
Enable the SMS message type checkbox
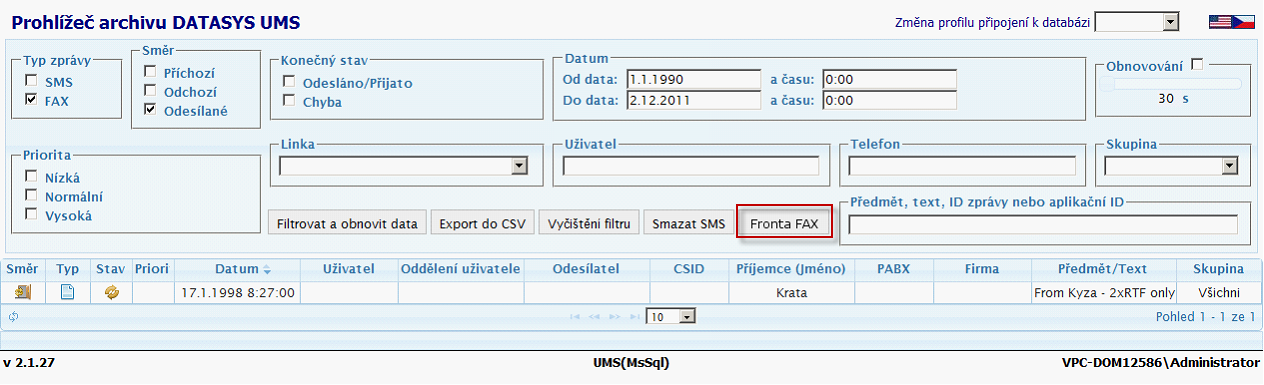(32, 81)
